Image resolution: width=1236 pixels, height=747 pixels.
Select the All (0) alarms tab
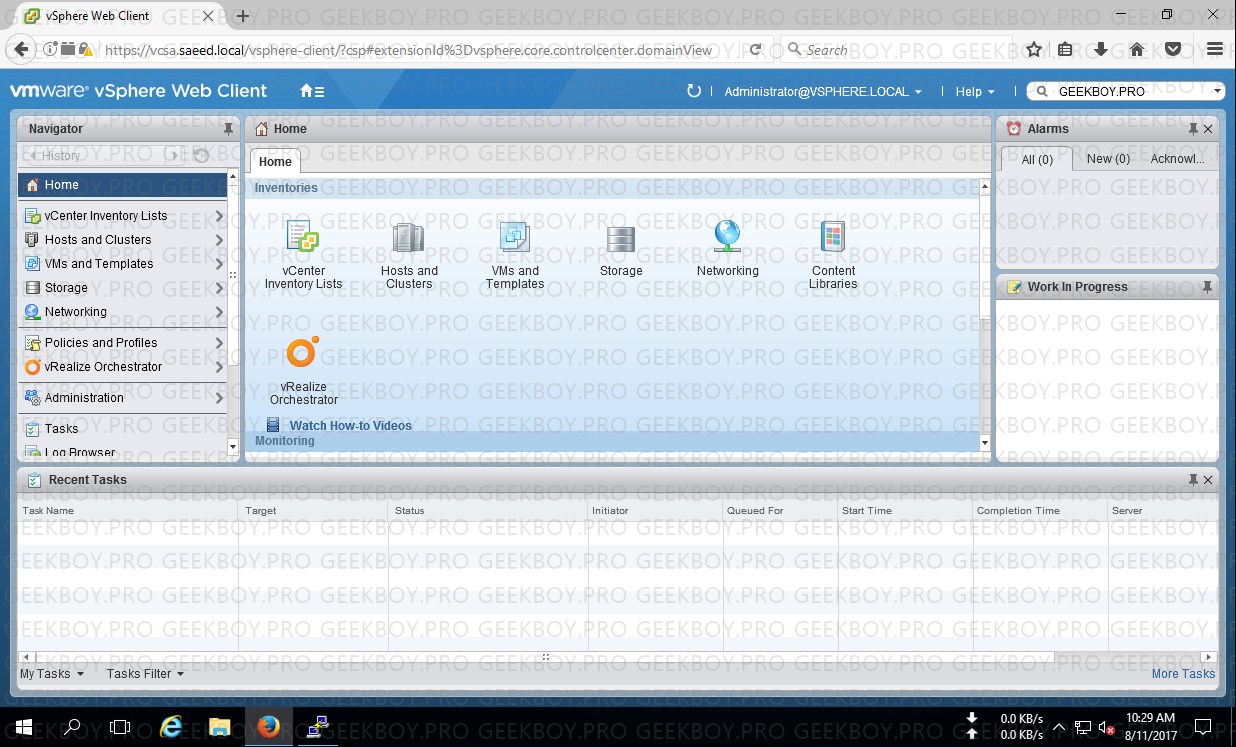click(1037, 159)
